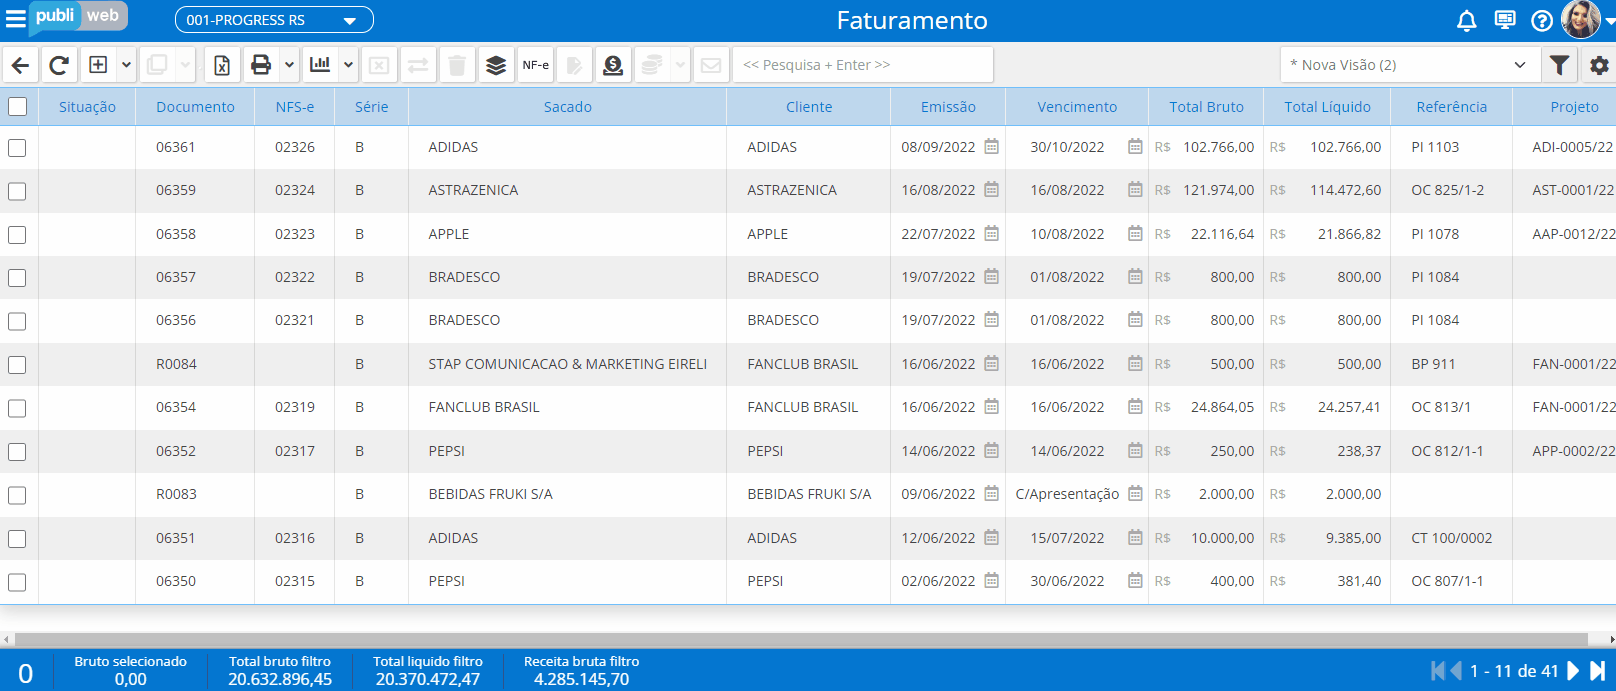The height and width of the screenshot is (691, 1616).
Task: Refresh the invoice list
Action: pos(59,65)
